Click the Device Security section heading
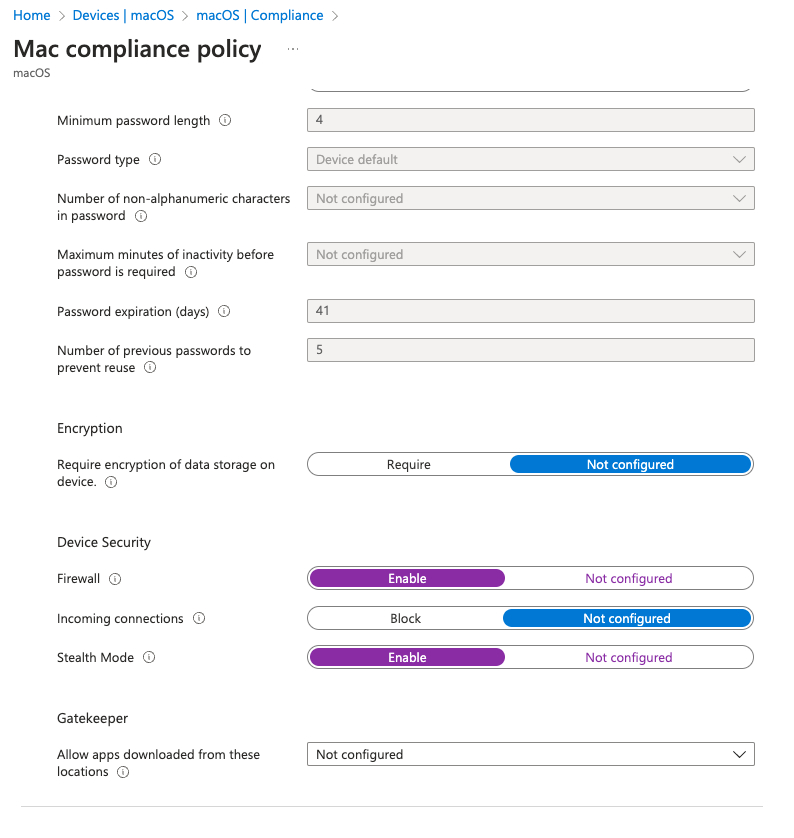Viewport: 794px width, 838px height. (104, 542)
